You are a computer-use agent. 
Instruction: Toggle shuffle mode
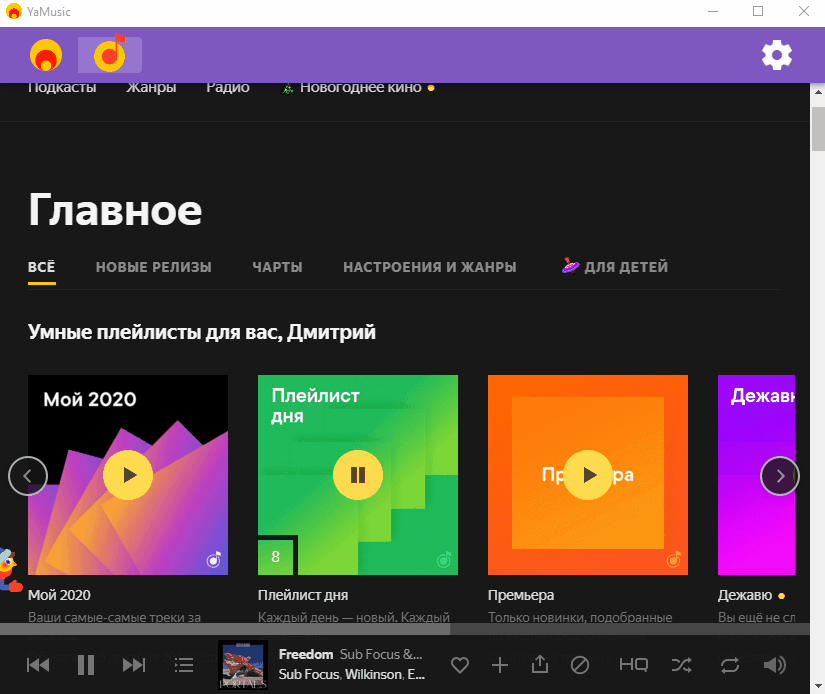click(x=681, y=665)
